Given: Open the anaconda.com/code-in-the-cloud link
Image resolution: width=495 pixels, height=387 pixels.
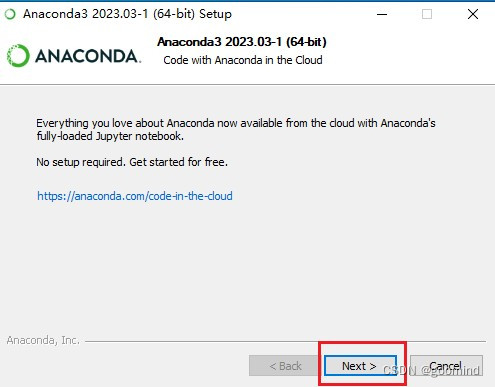Looking at the screenshot, I should tap(135, 196).
